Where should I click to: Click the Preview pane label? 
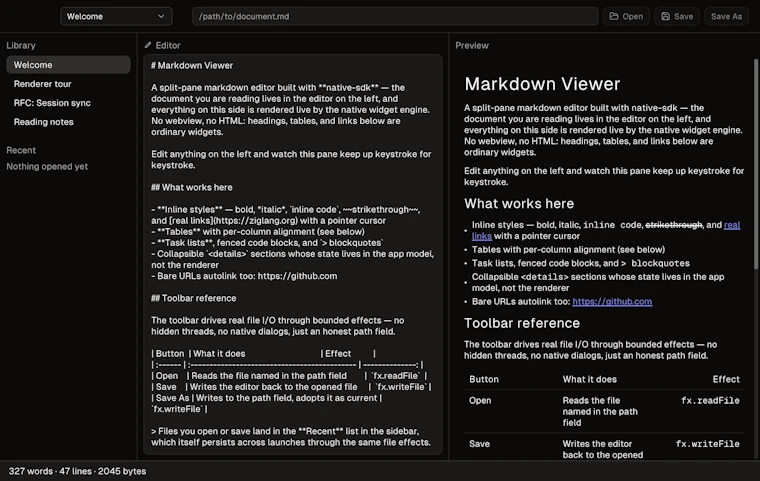(472, 45)
